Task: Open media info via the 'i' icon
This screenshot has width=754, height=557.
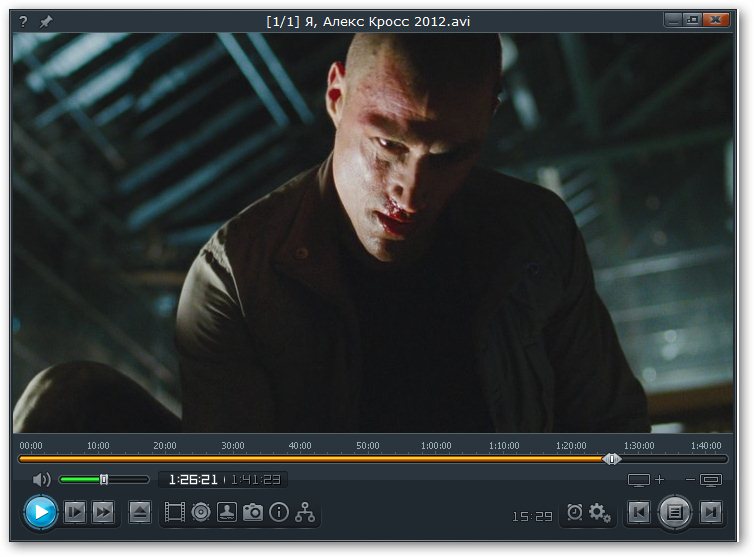Action: [x=279, y=513]
